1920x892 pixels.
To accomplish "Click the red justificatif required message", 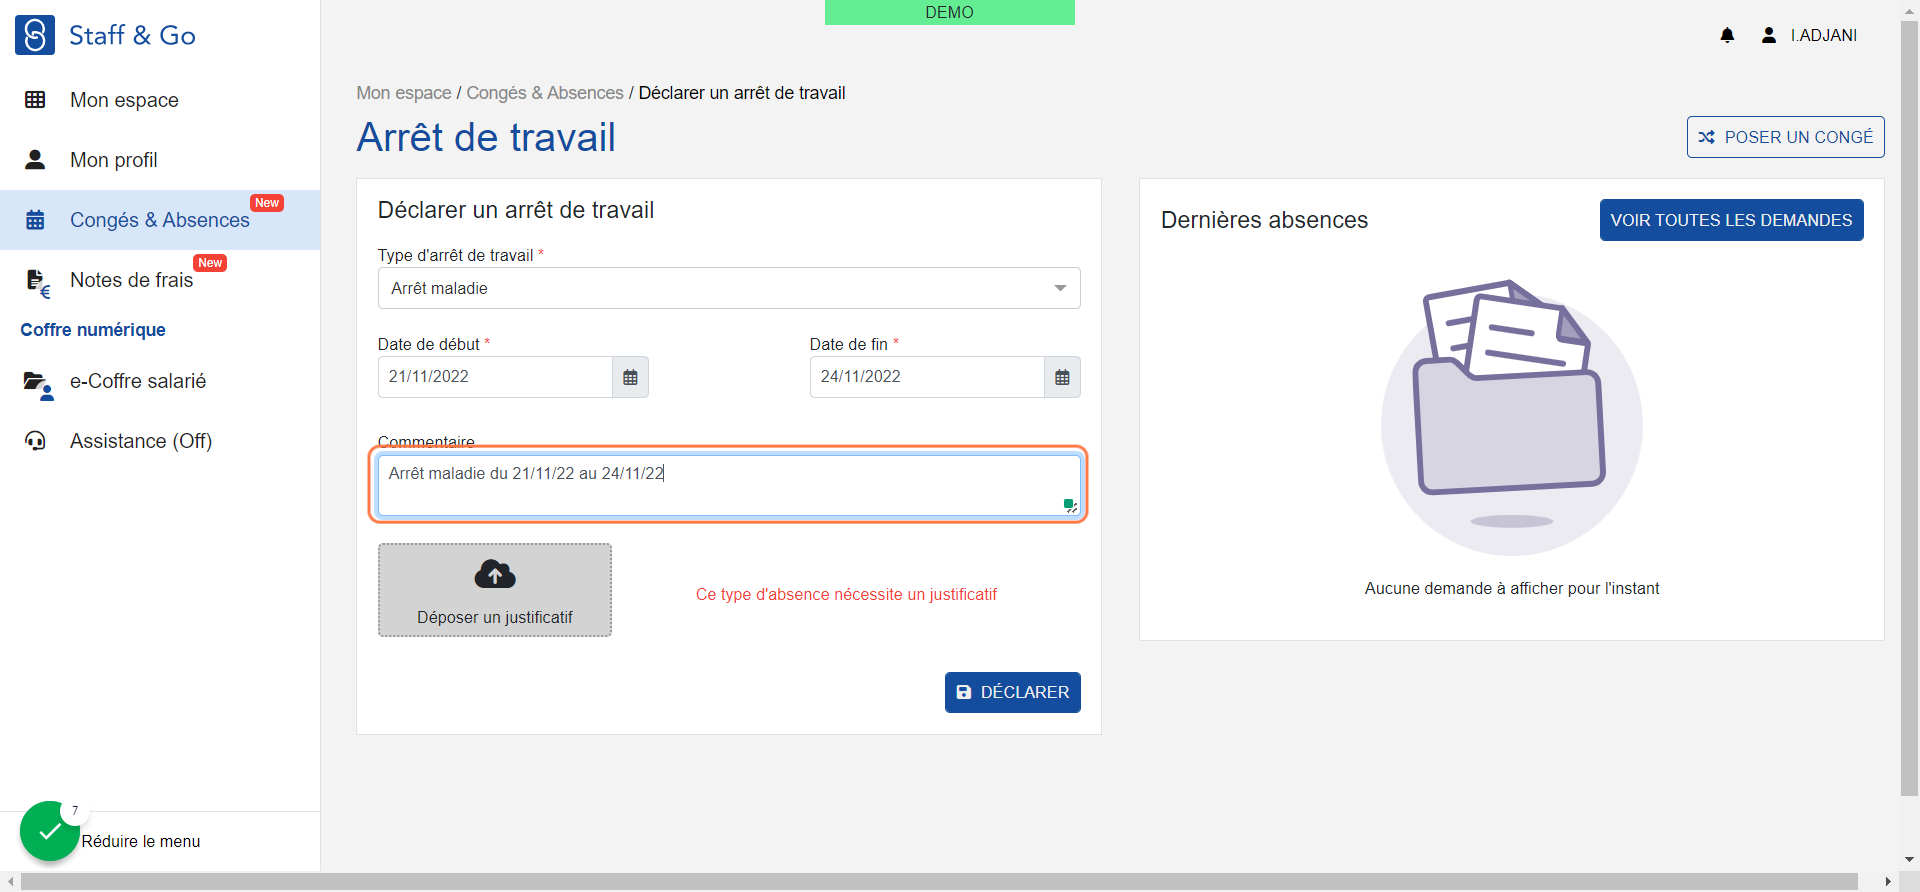I will coord(846,594).
